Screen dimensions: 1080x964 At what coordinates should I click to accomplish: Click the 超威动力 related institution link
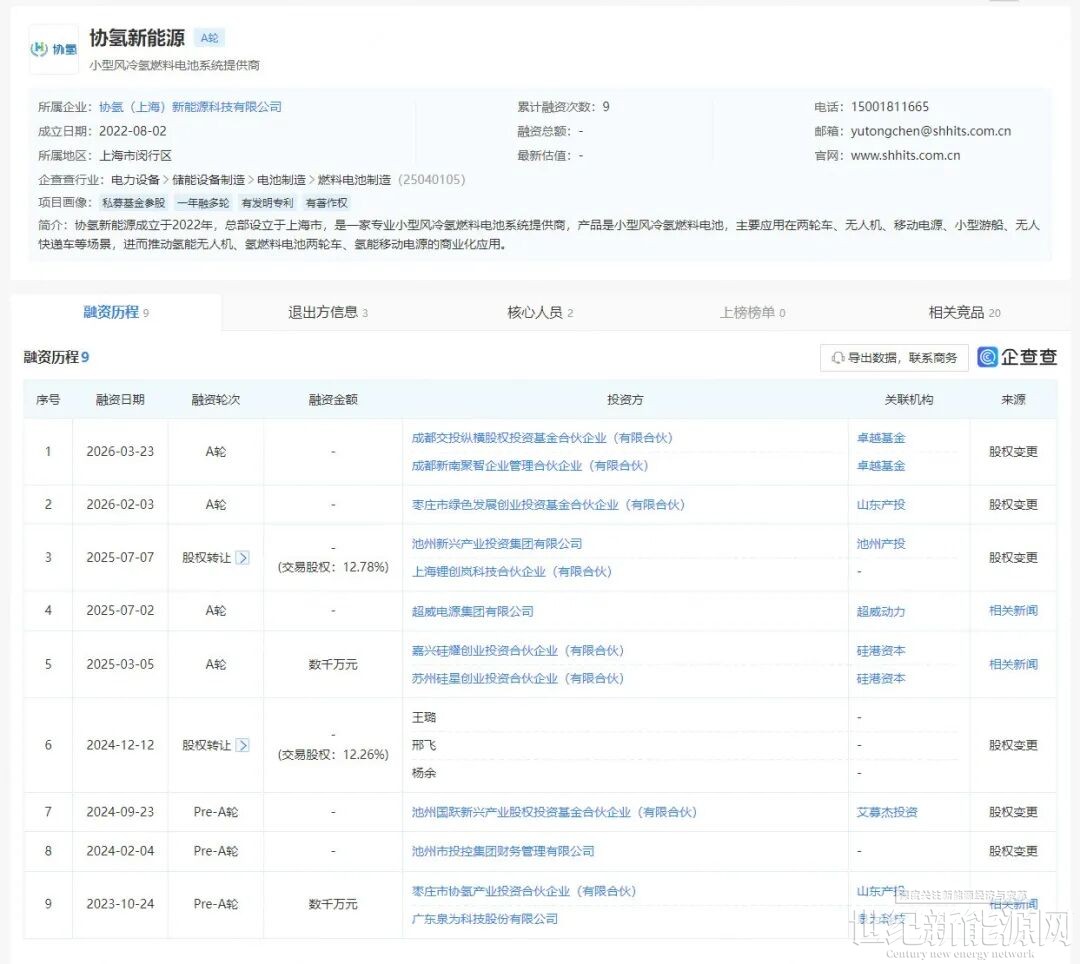pos(880,611)
